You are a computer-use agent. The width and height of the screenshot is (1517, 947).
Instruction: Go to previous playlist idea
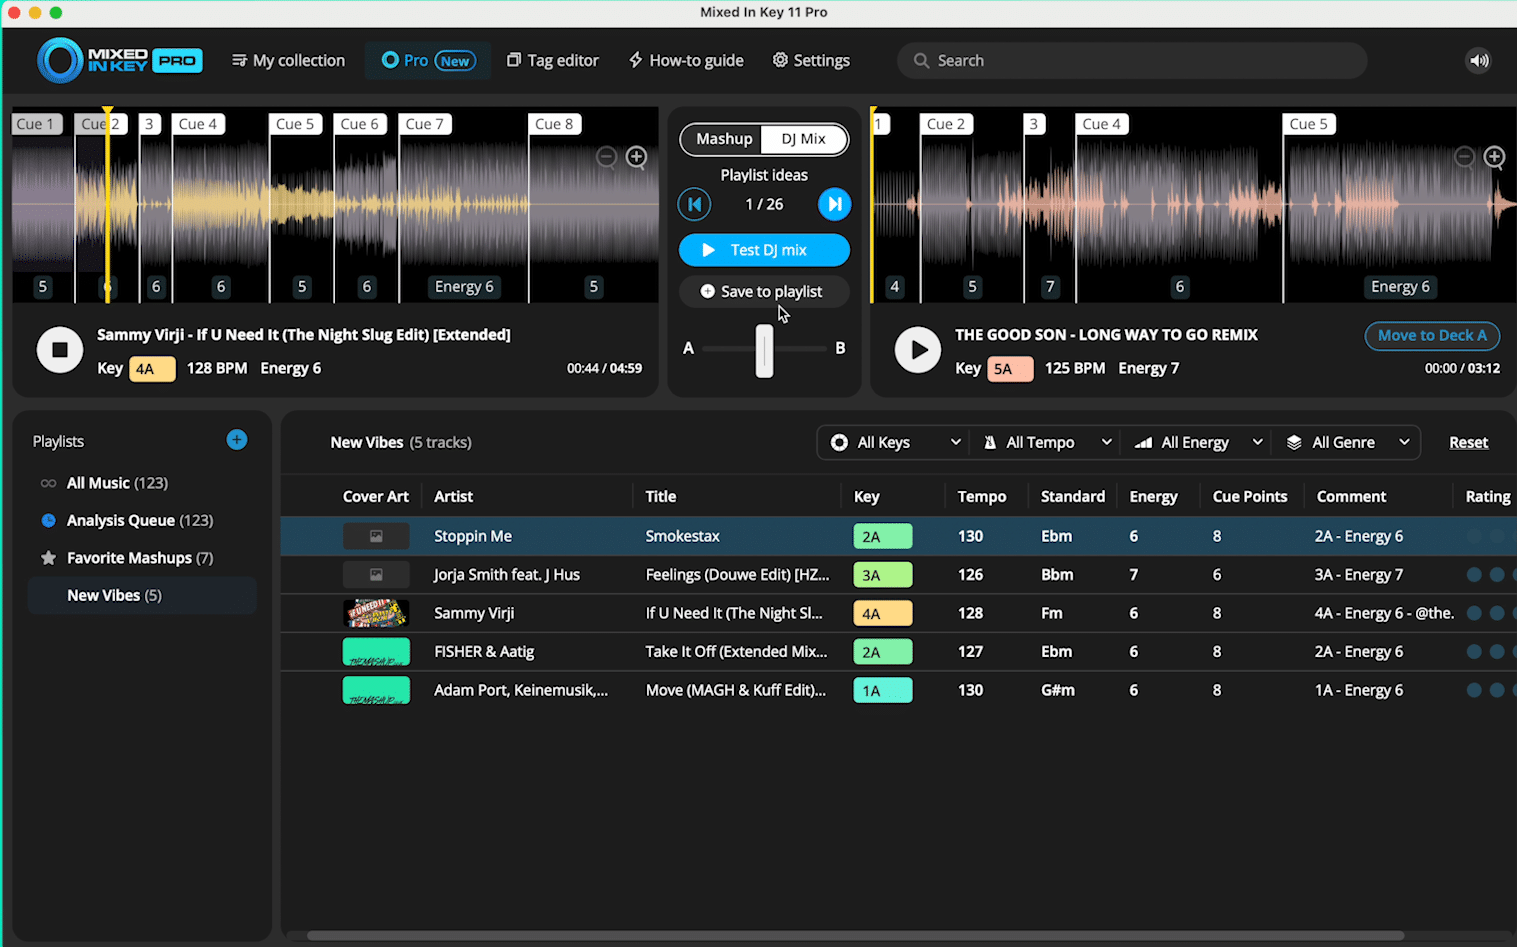(x=694, y=204)
